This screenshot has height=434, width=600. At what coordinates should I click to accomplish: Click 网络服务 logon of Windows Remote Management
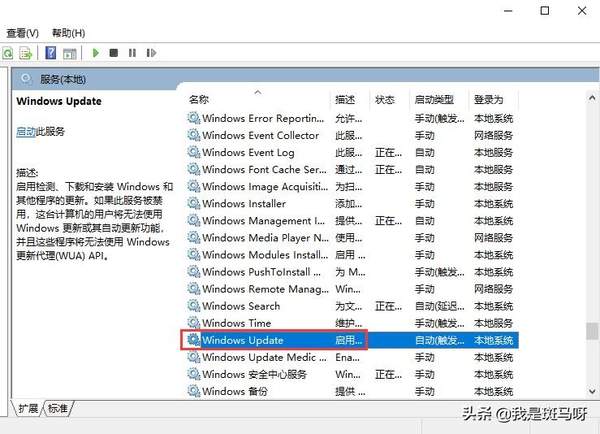pyautogui.click(x=493, y=289)
